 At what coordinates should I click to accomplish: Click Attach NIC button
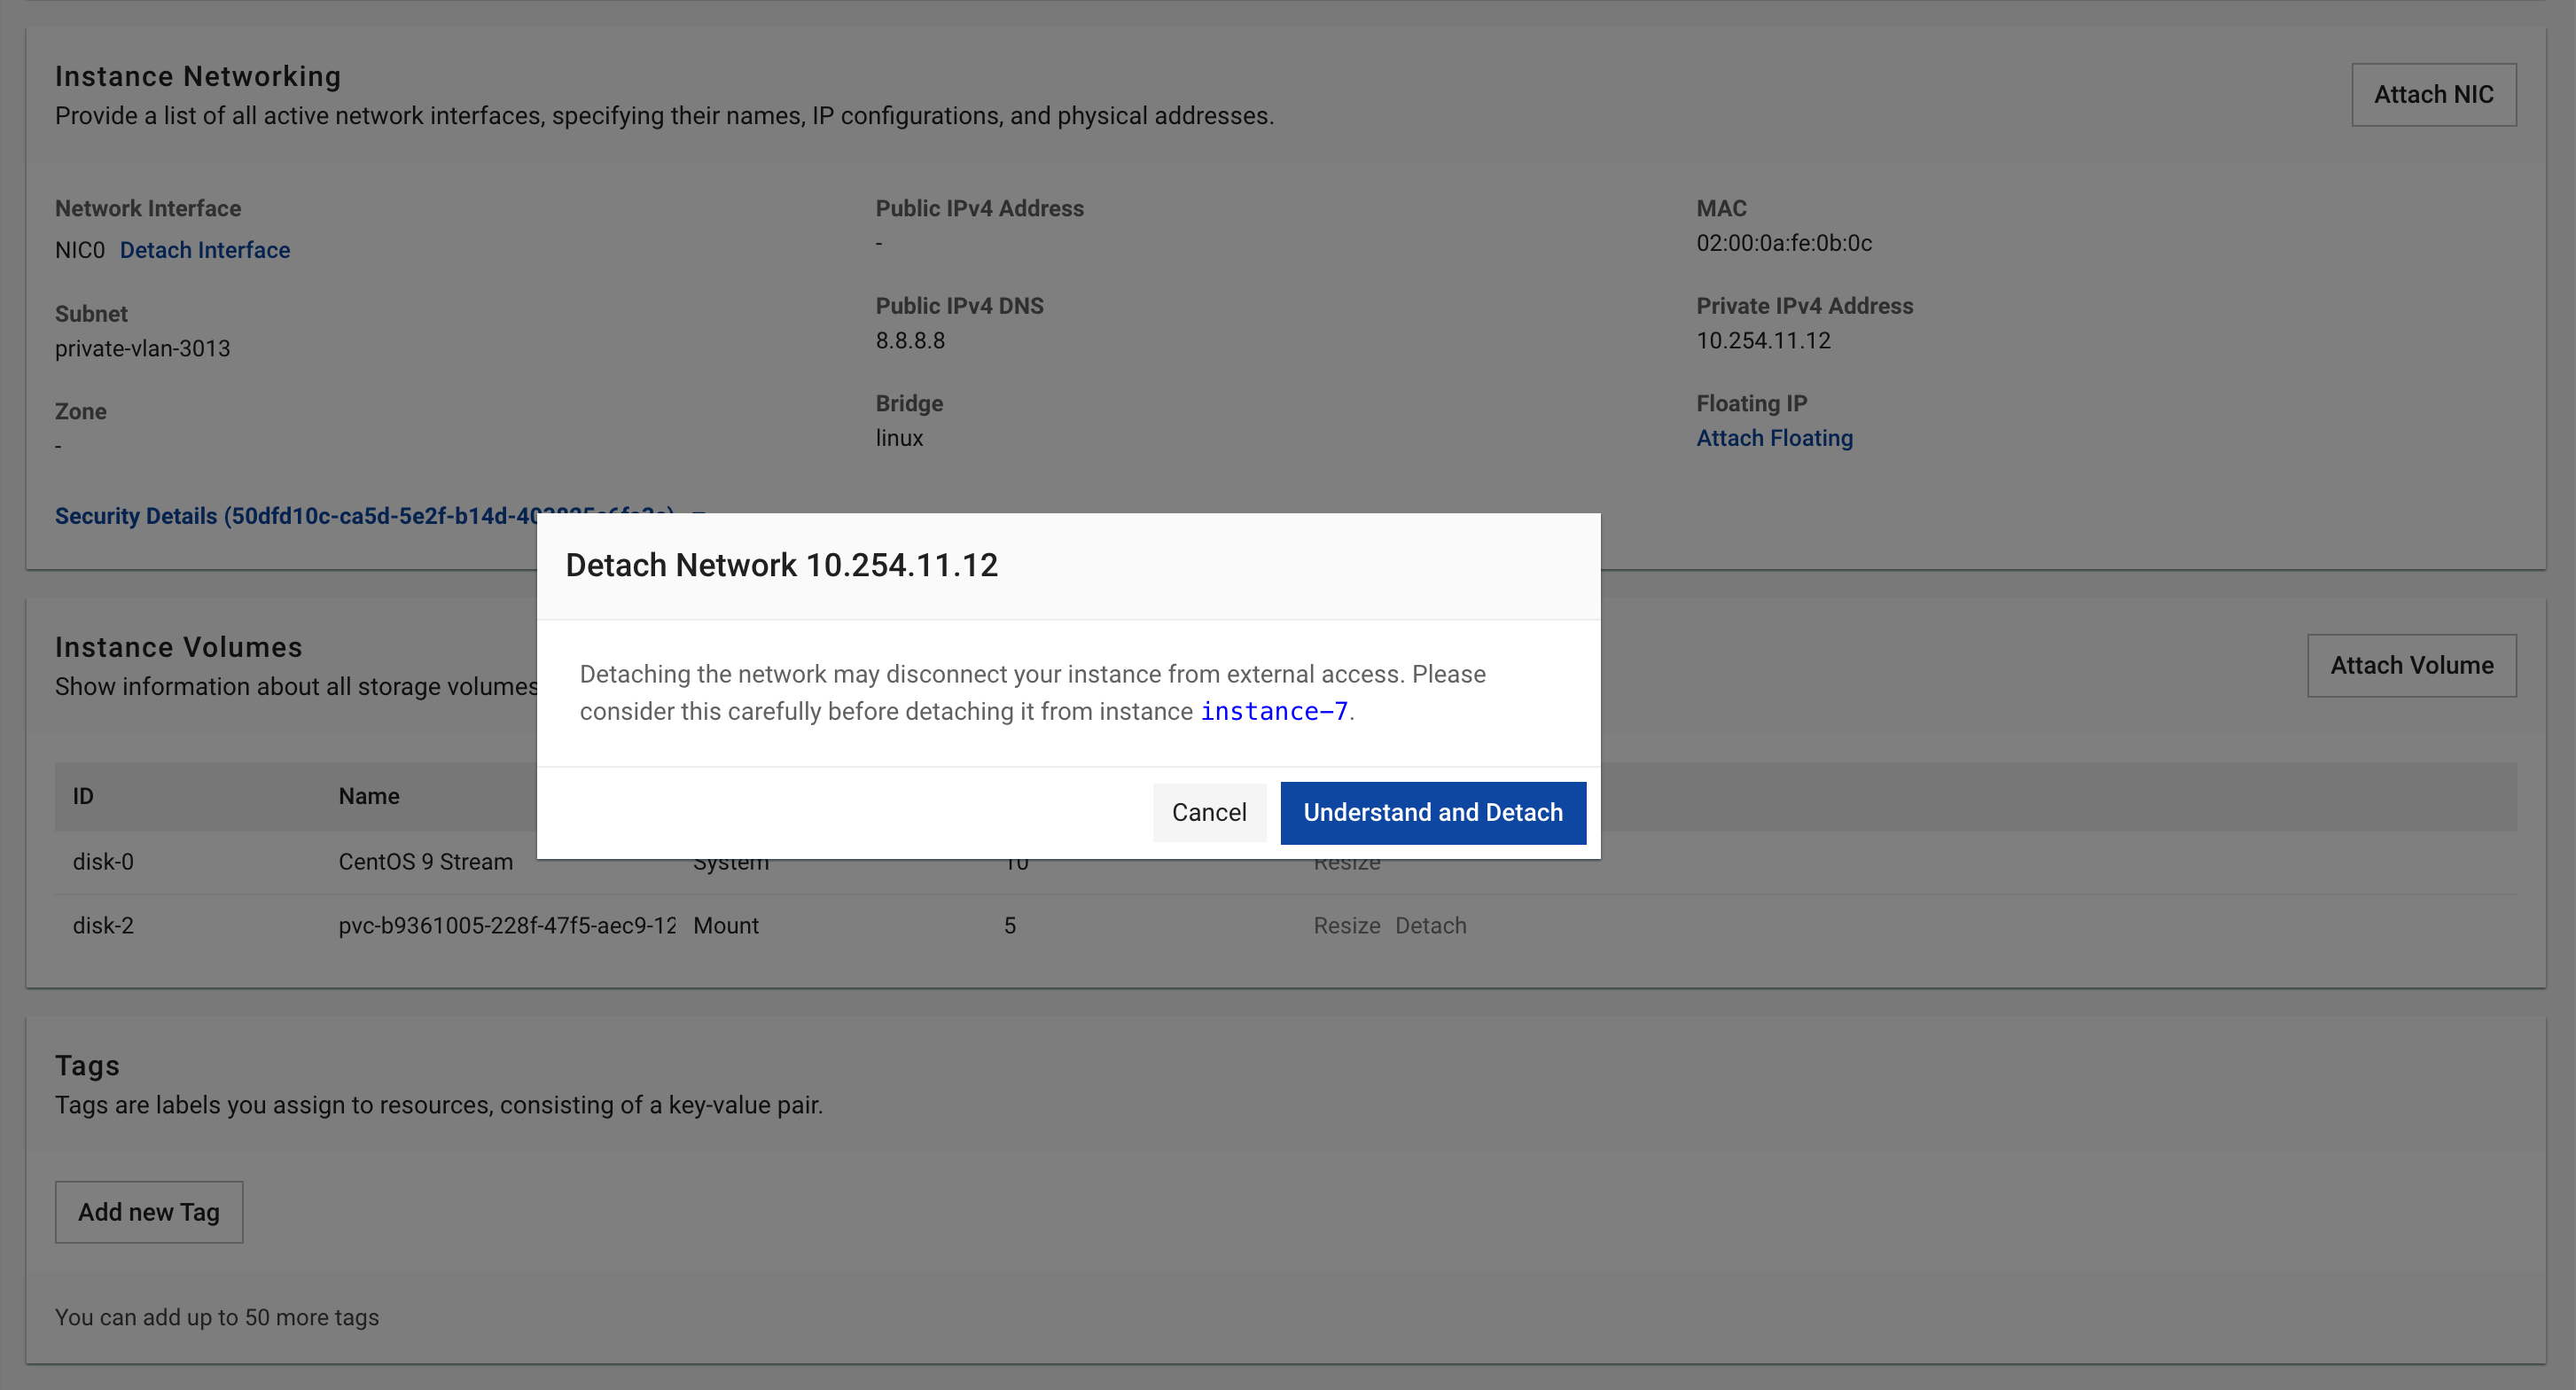pyautogui.click(x=2433, y=94)
